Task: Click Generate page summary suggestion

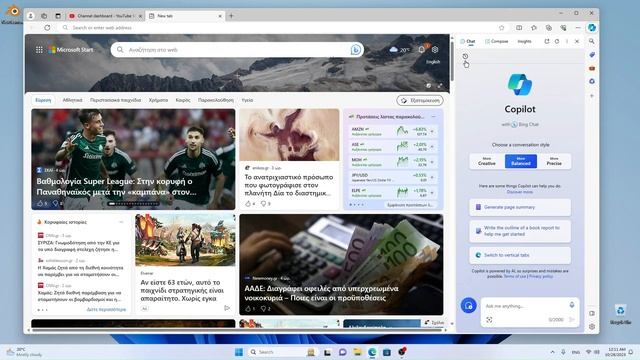Action: (520, 207)
